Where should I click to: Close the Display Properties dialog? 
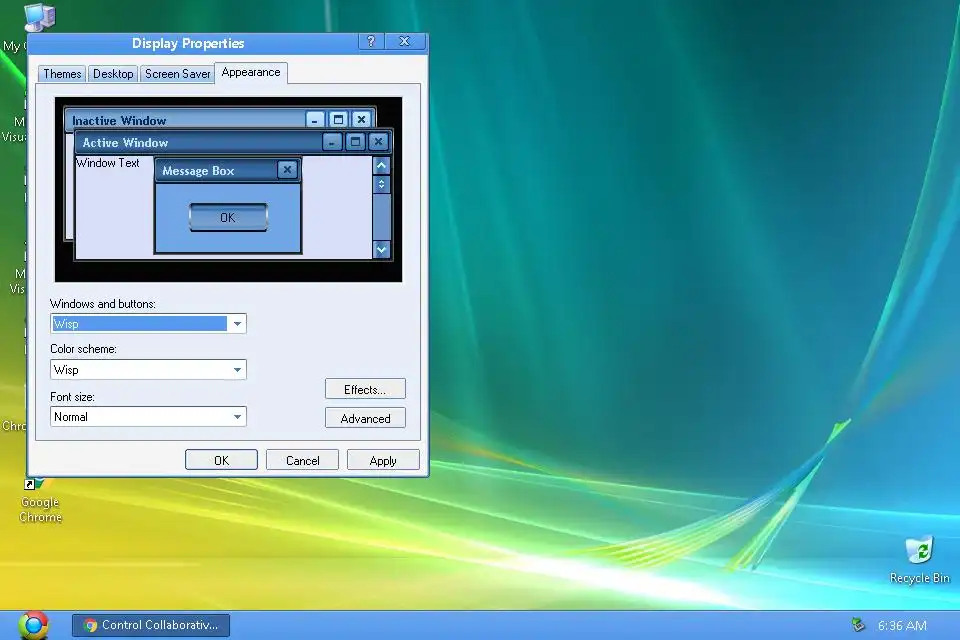pyautogui.click(x=404, y=41)
